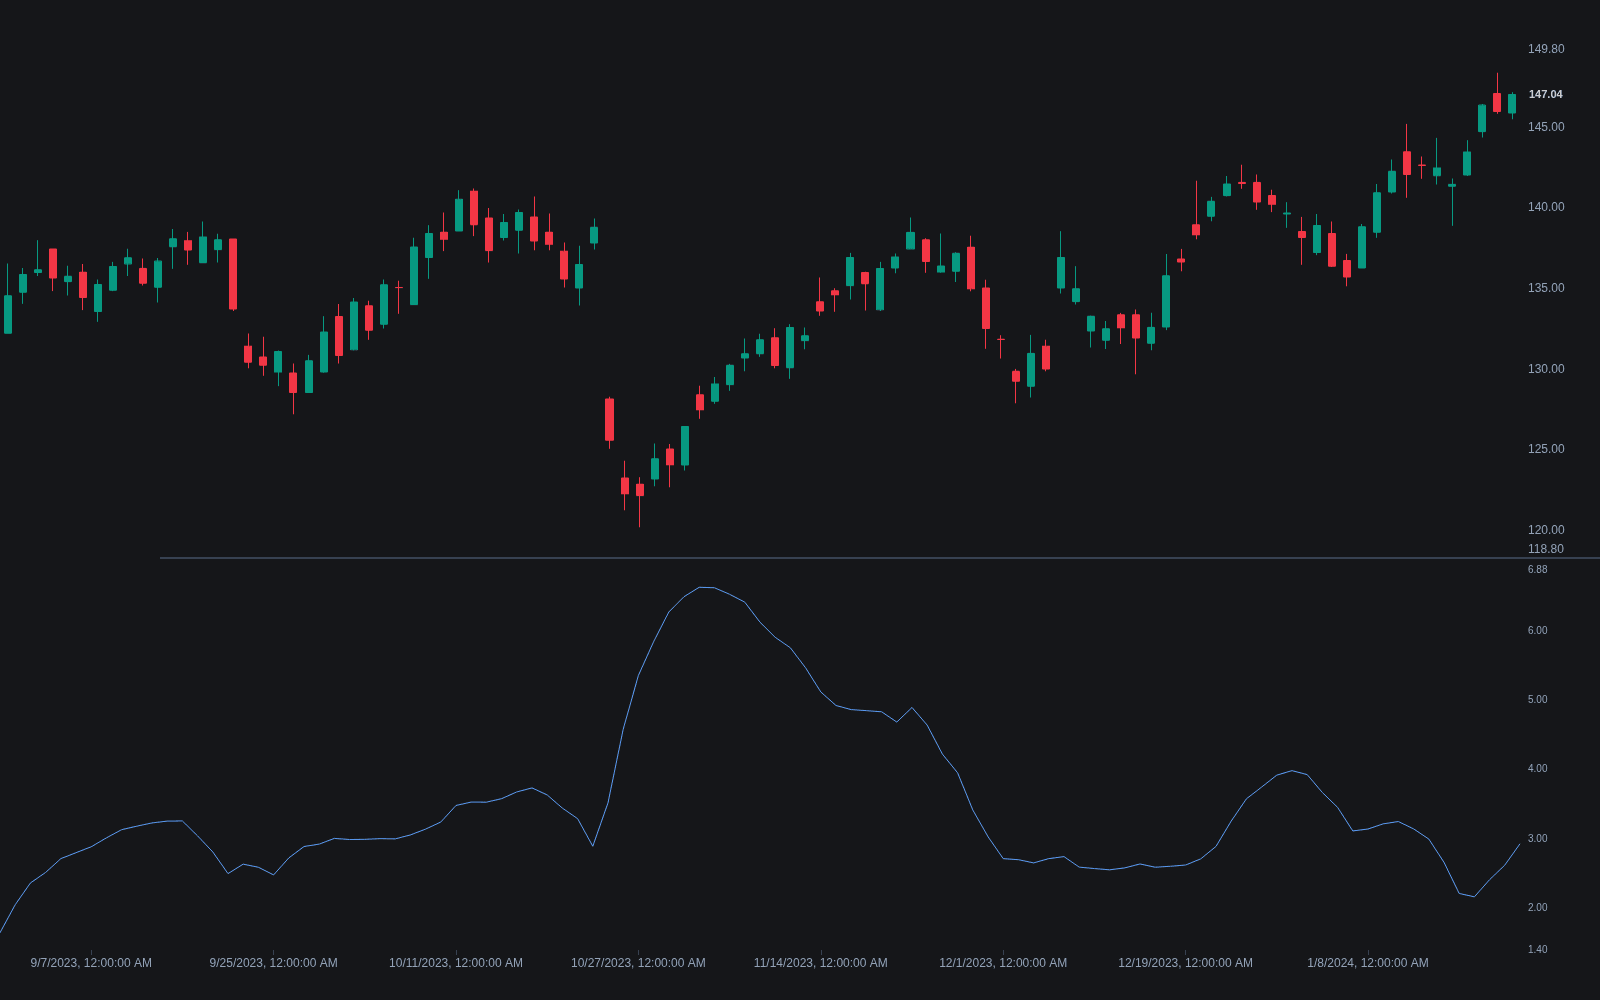The height and width of the screenshot is (1000, 1600).
Task: Click the 12/19/2023 date label
Action: [1185, 963]
